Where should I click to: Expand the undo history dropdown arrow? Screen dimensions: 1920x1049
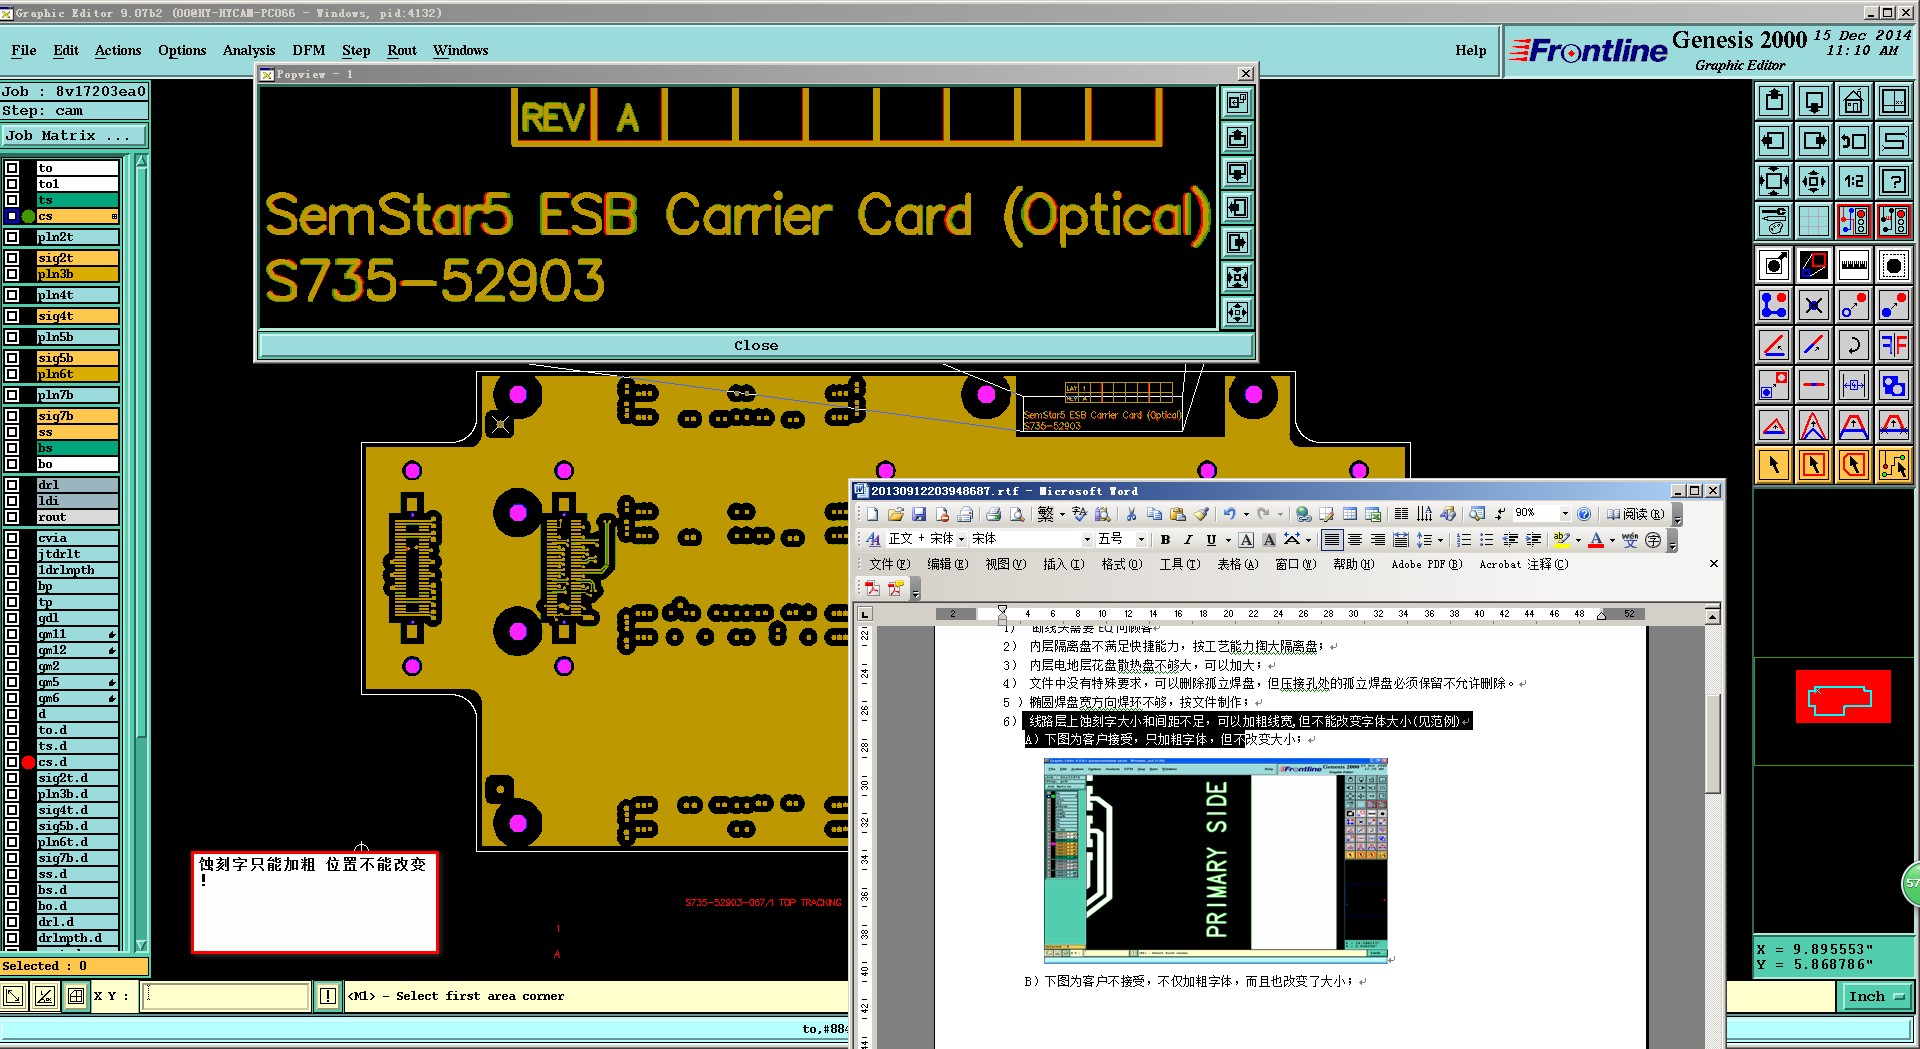1246,514
